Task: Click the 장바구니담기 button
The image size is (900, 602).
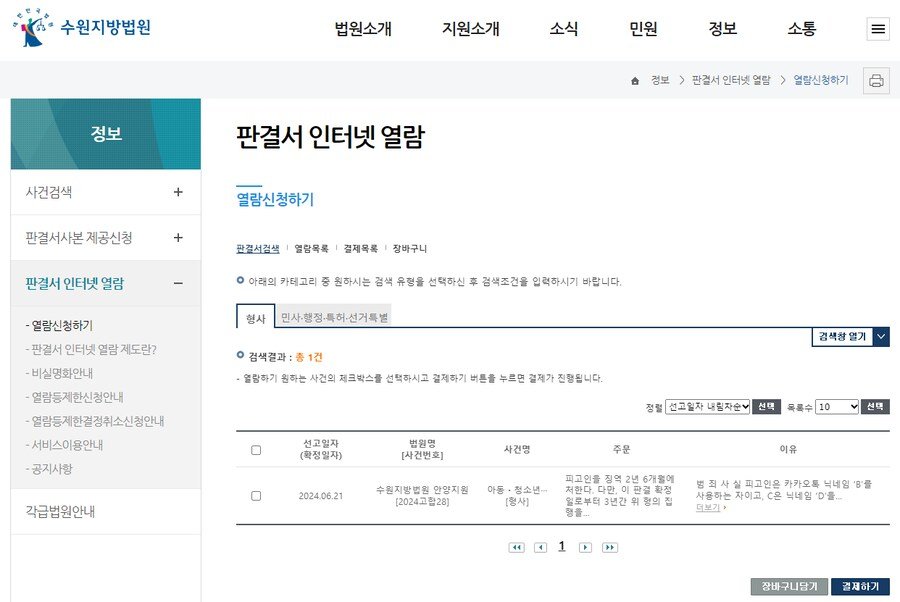Action: coord(789,586)
